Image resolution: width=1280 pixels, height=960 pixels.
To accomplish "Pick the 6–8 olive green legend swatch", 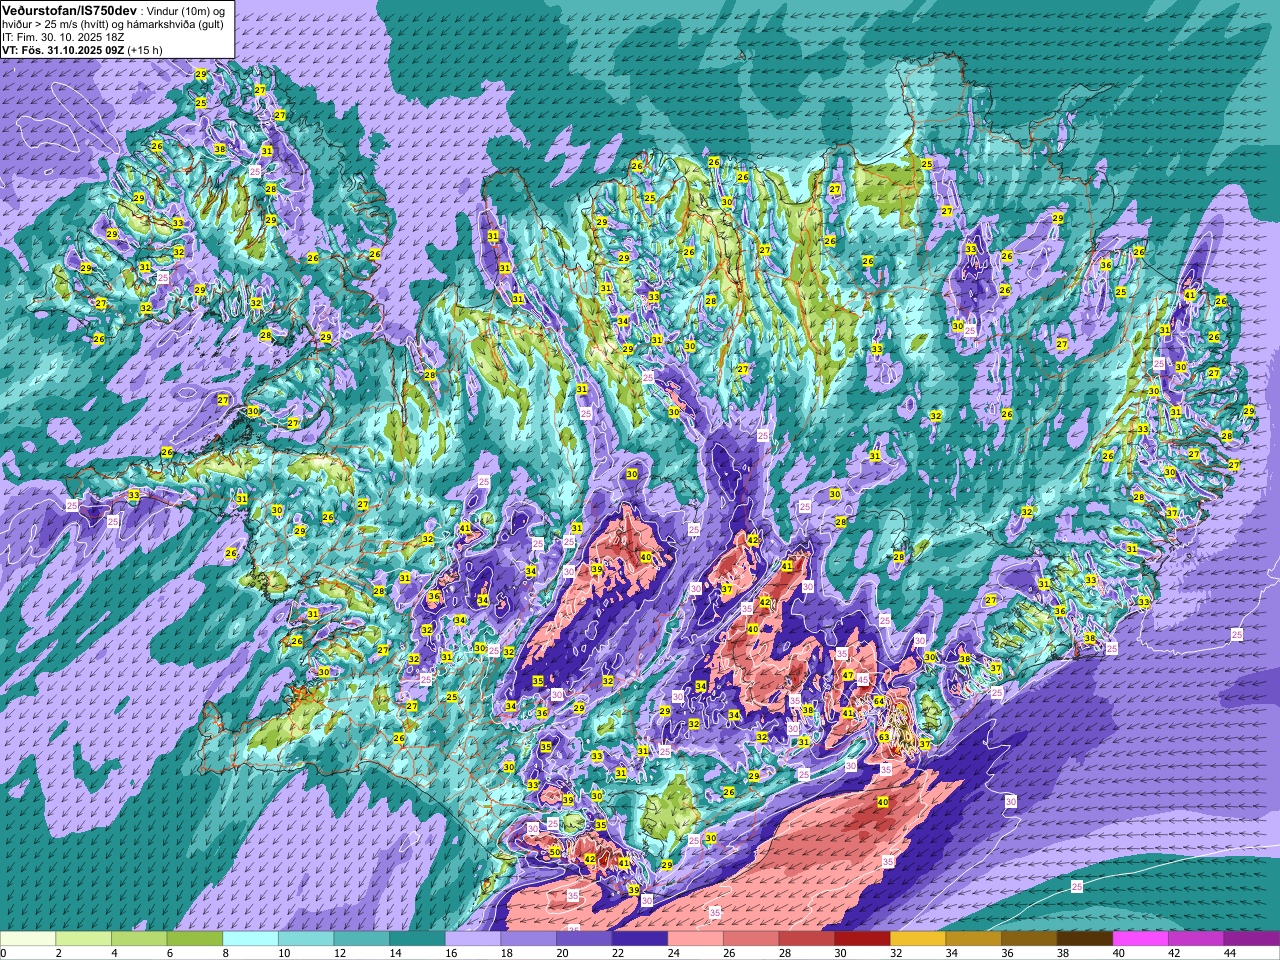I will coord(195,939).
